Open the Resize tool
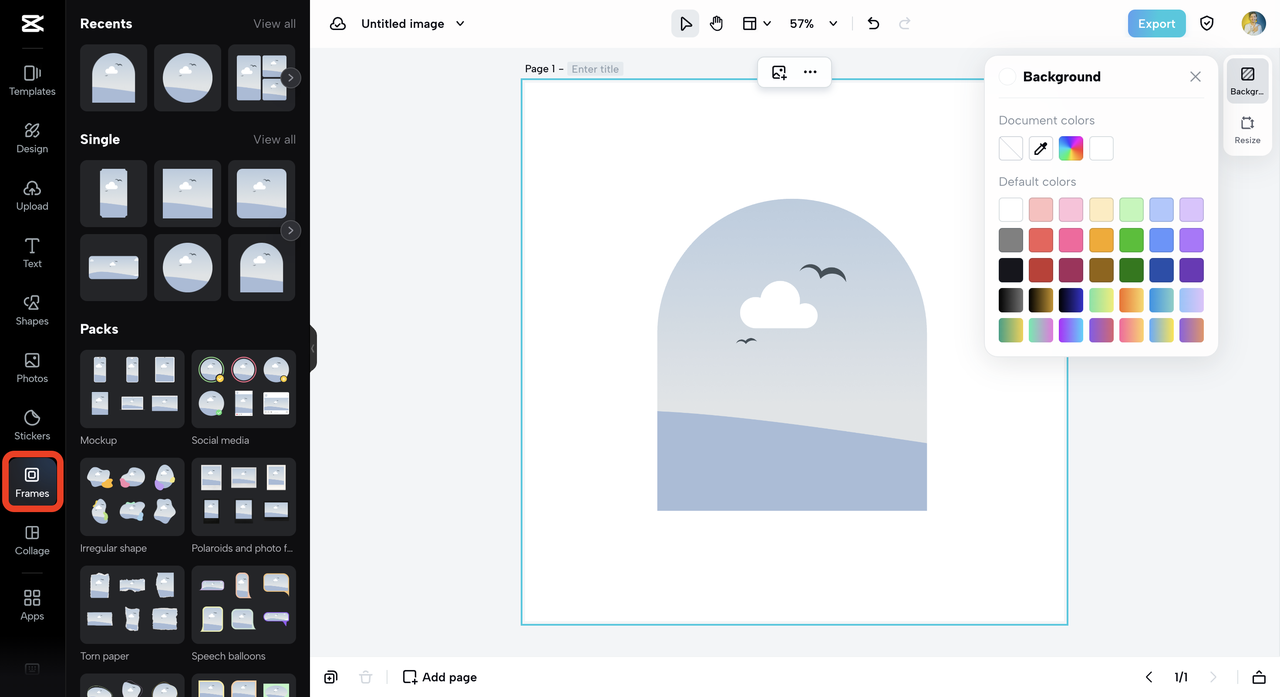Image resolution: width=1280 pixels, height=697 pixels. pyautogui.click(x=1247, y=130)
